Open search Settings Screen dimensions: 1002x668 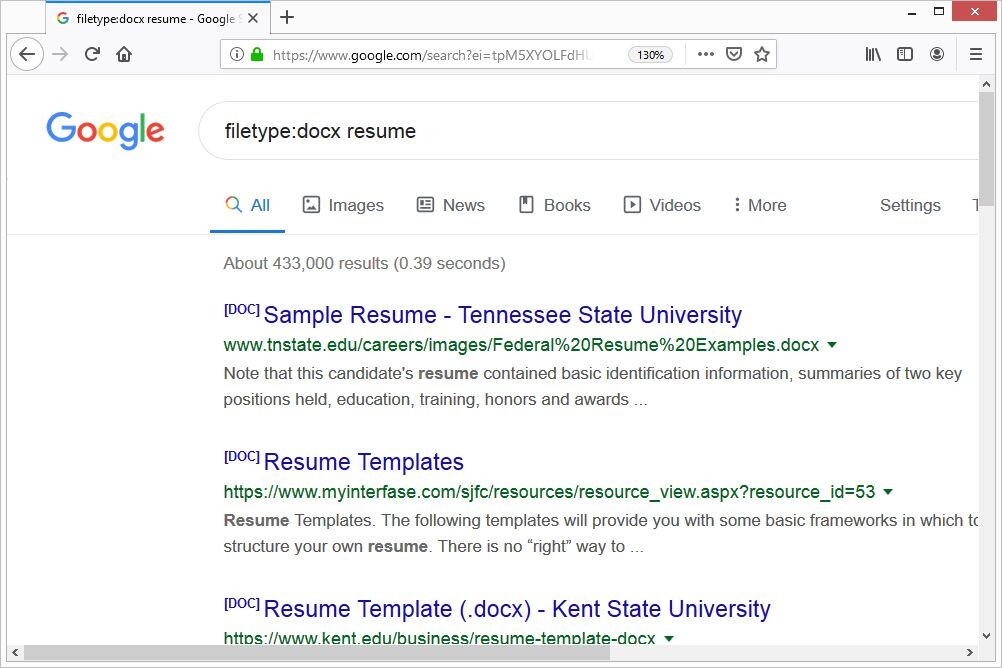tap(910, 205)
